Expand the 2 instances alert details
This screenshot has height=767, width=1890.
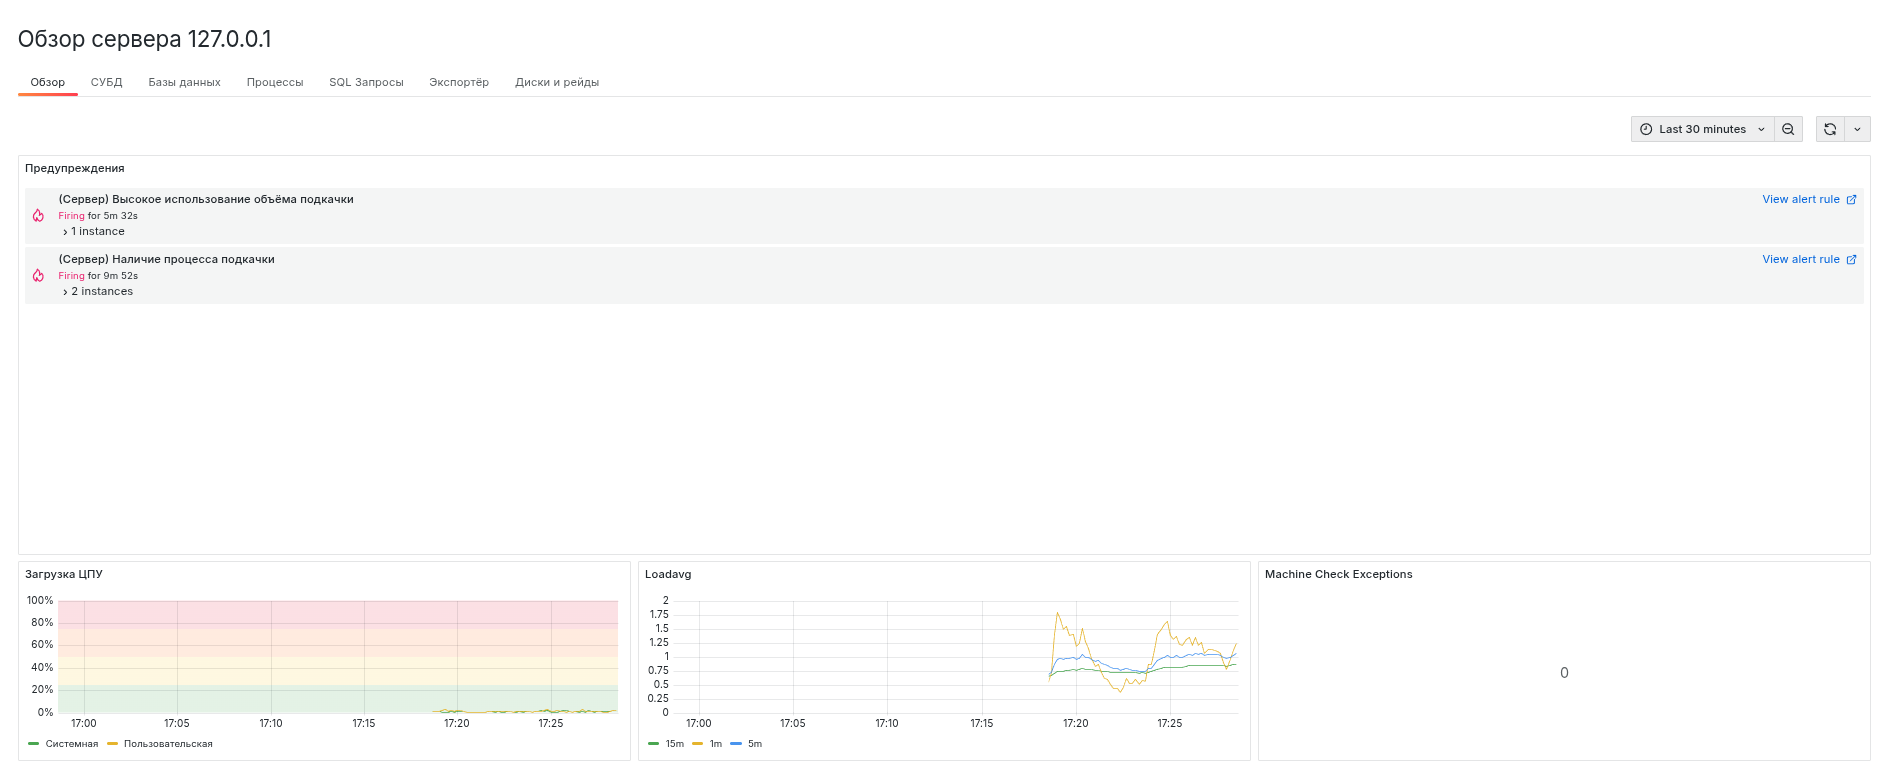(101, 292)
